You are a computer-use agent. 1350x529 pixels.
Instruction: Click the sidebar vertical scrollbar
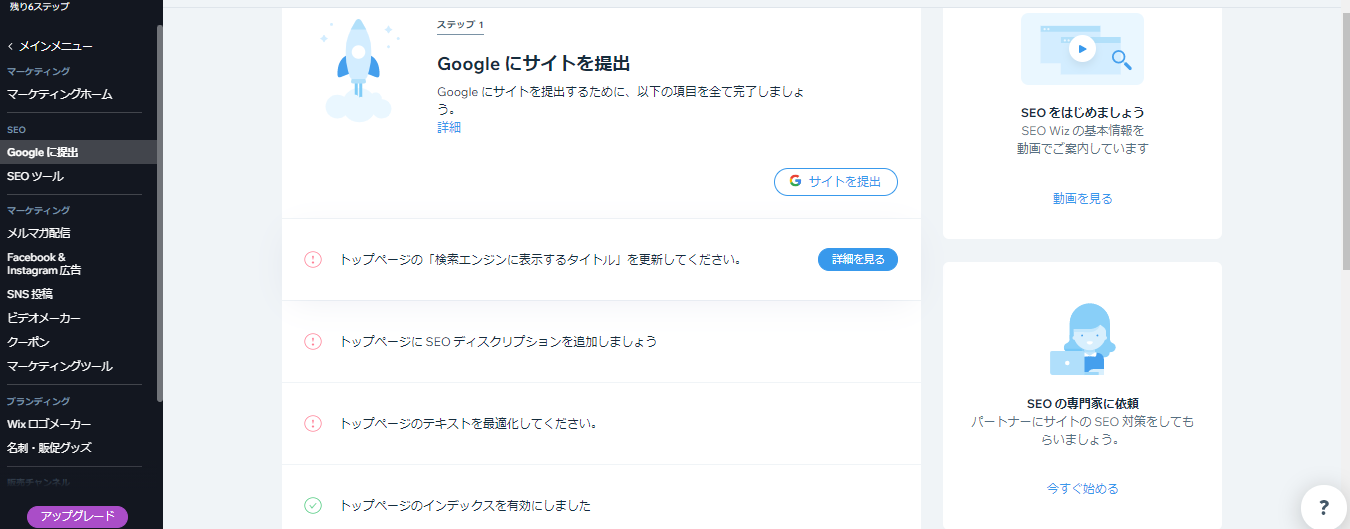[x=159, y=214]
